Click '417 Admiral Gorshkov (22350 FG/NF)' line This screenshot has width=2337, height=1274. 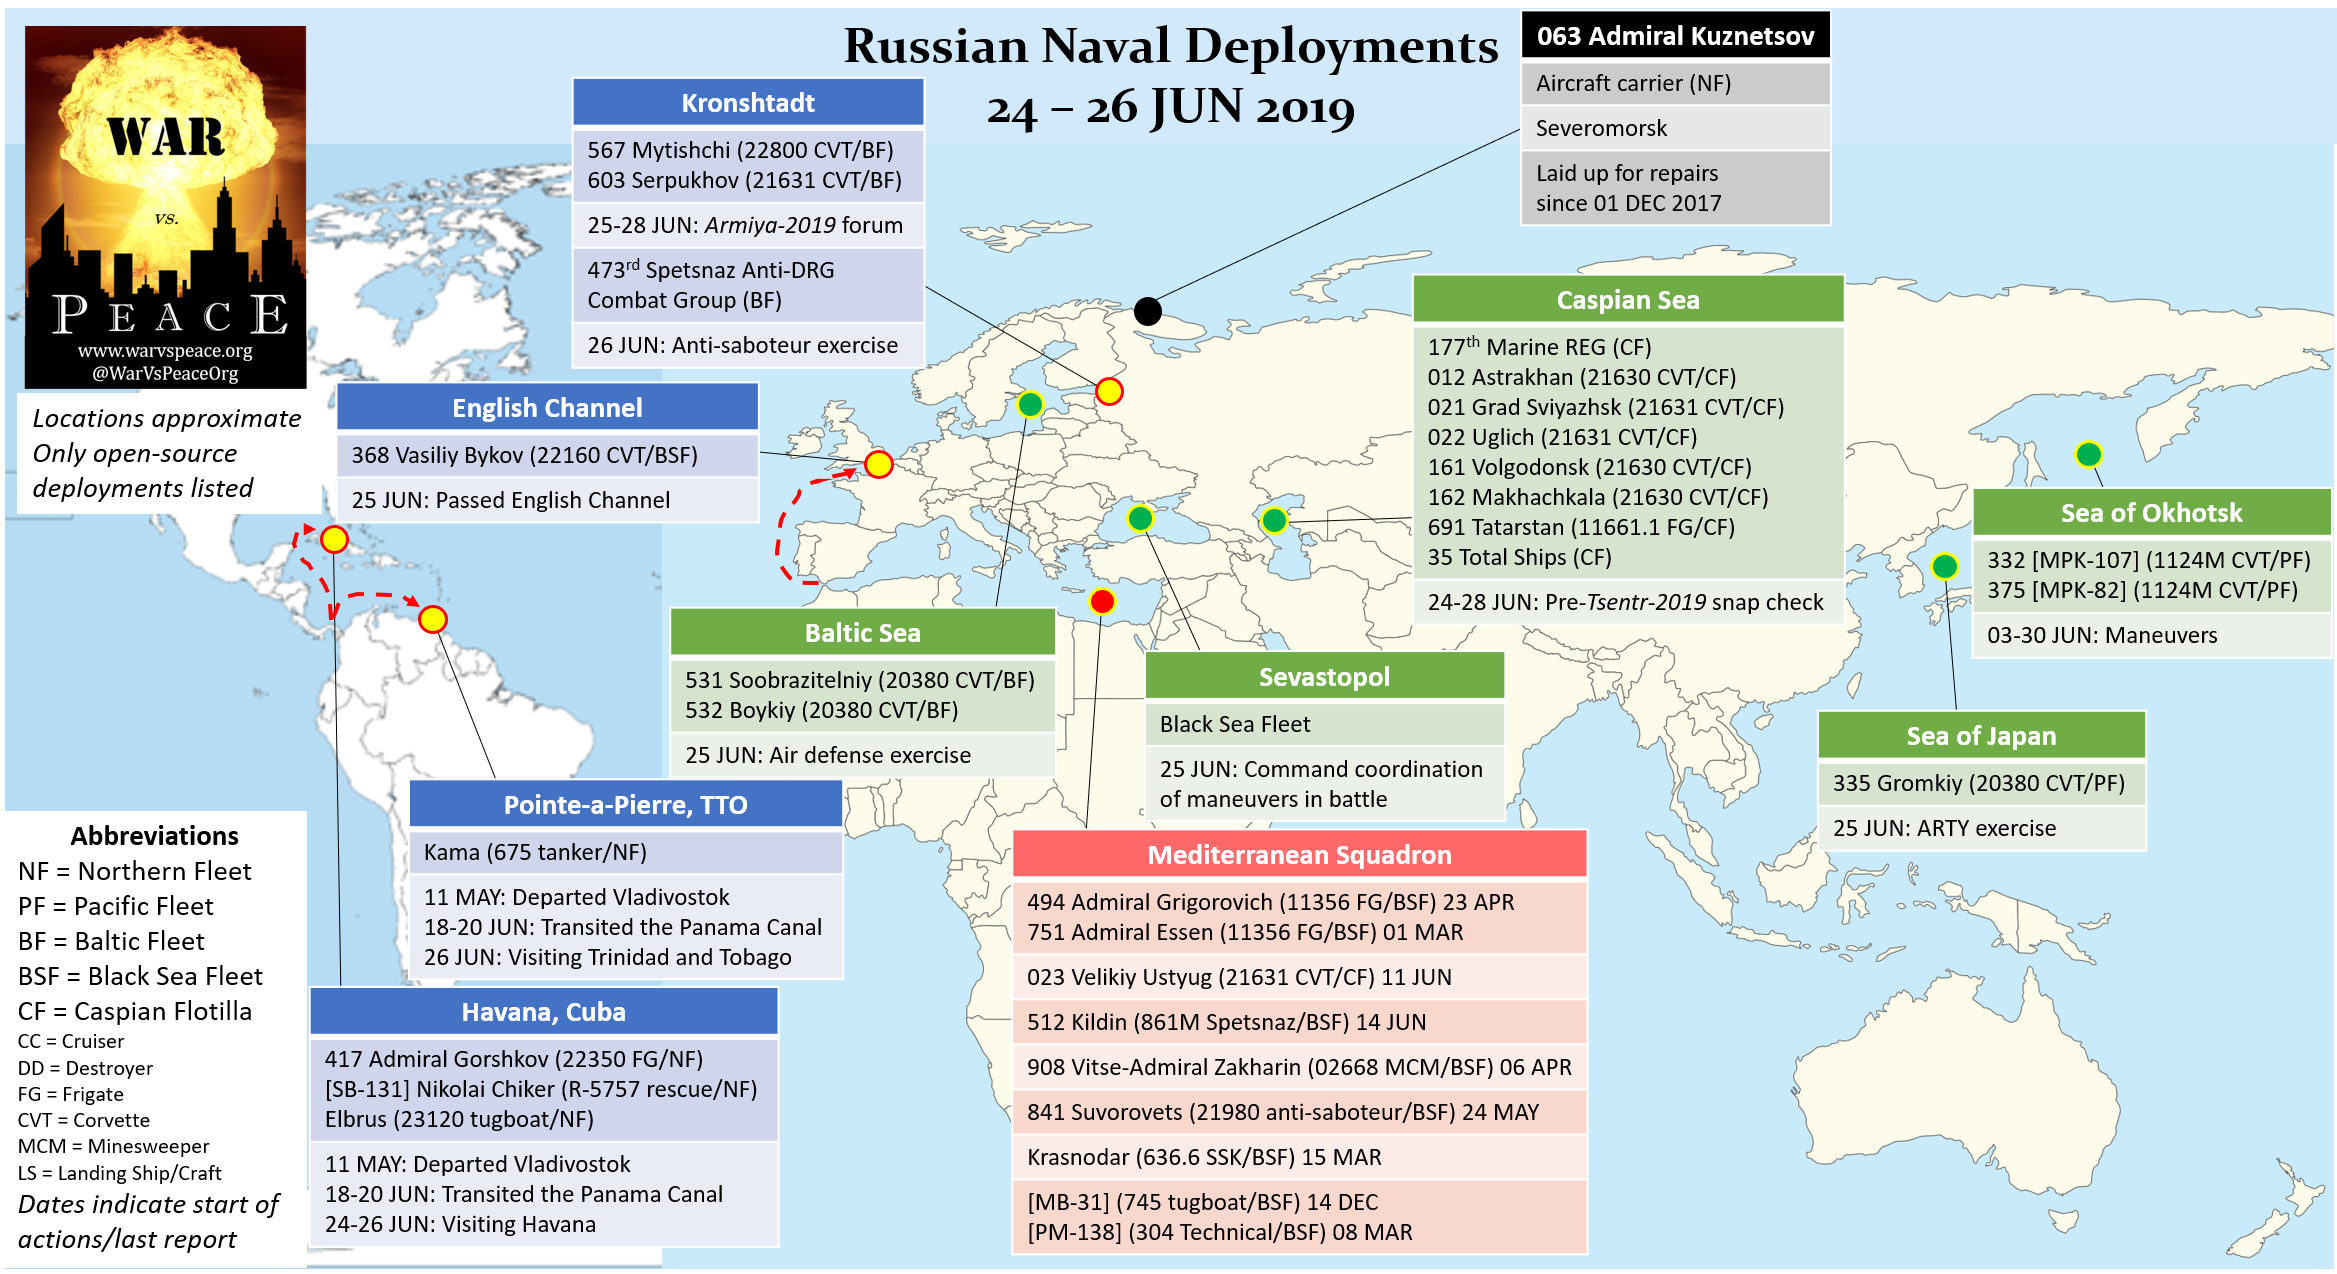(x=513, y=1059)
